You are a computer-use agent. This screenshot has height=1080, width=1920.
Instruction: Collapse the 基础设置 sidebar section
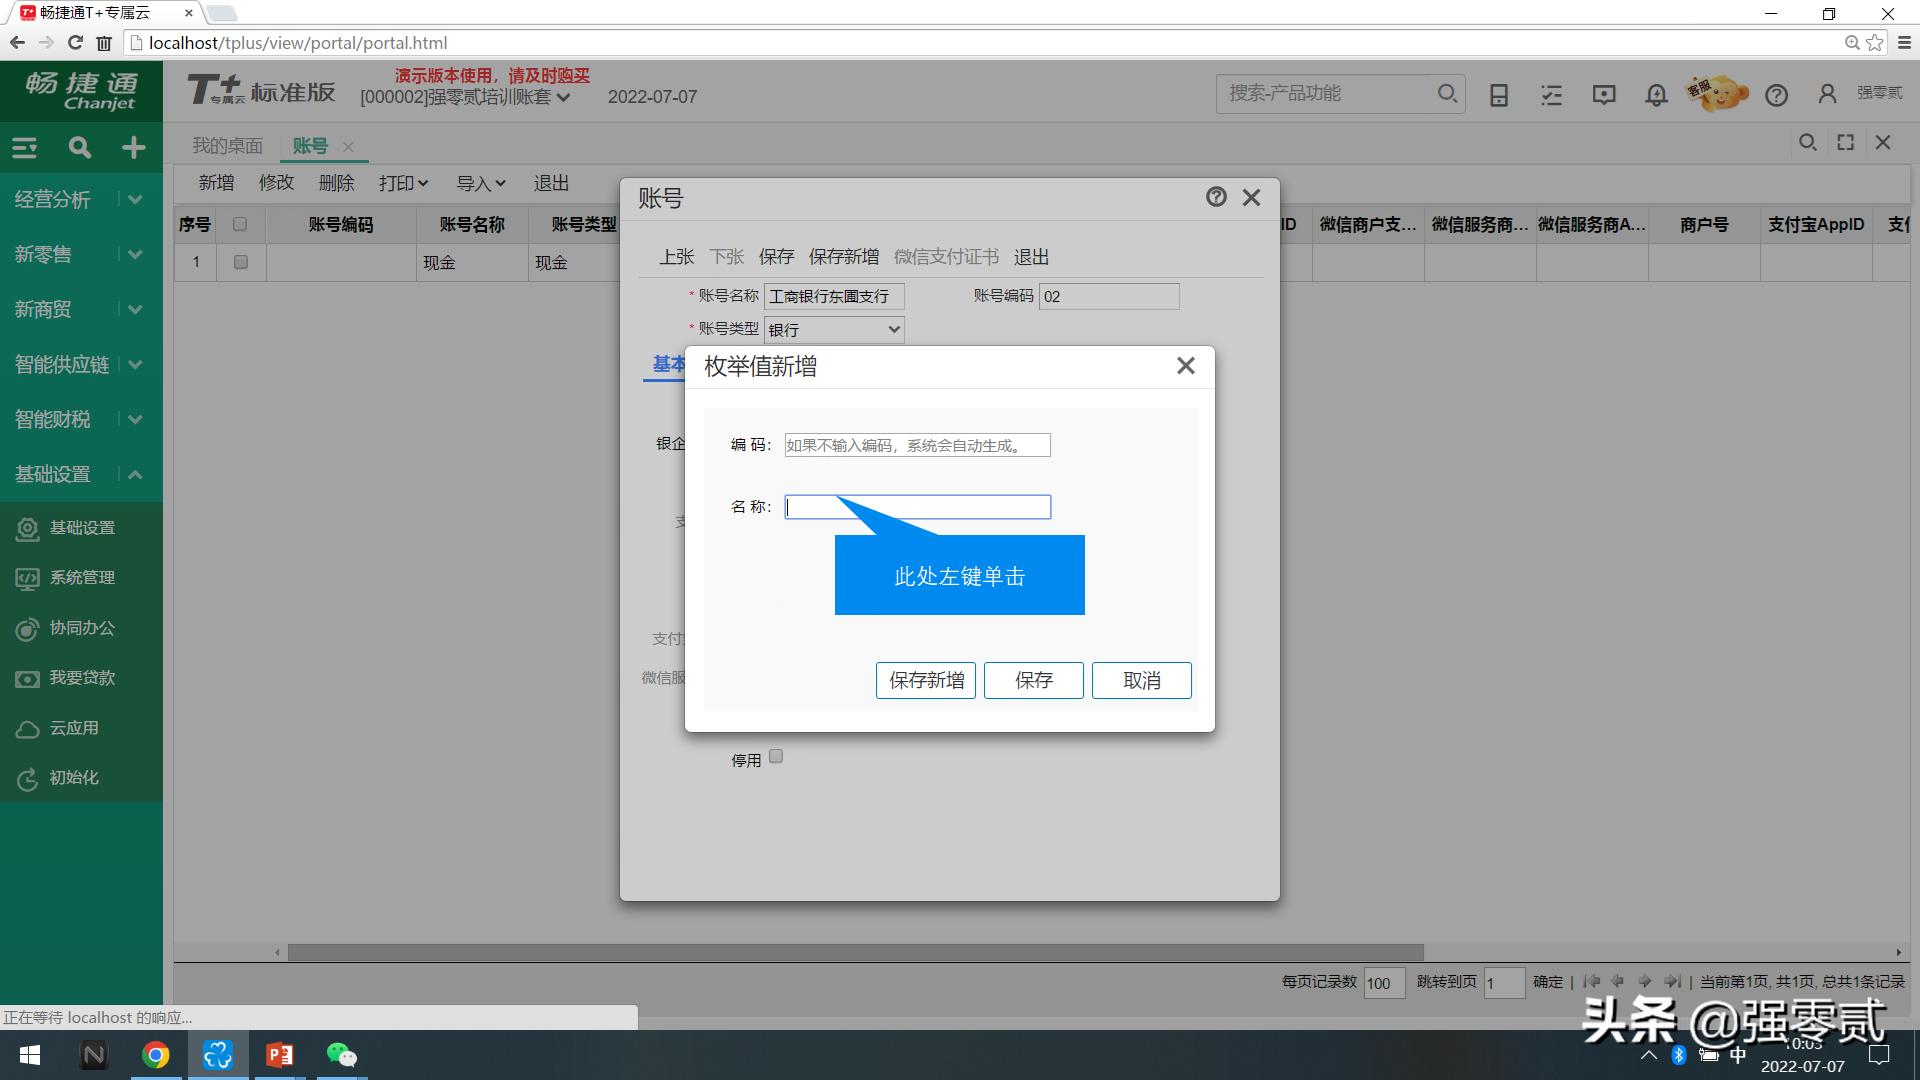coord(135,474)
